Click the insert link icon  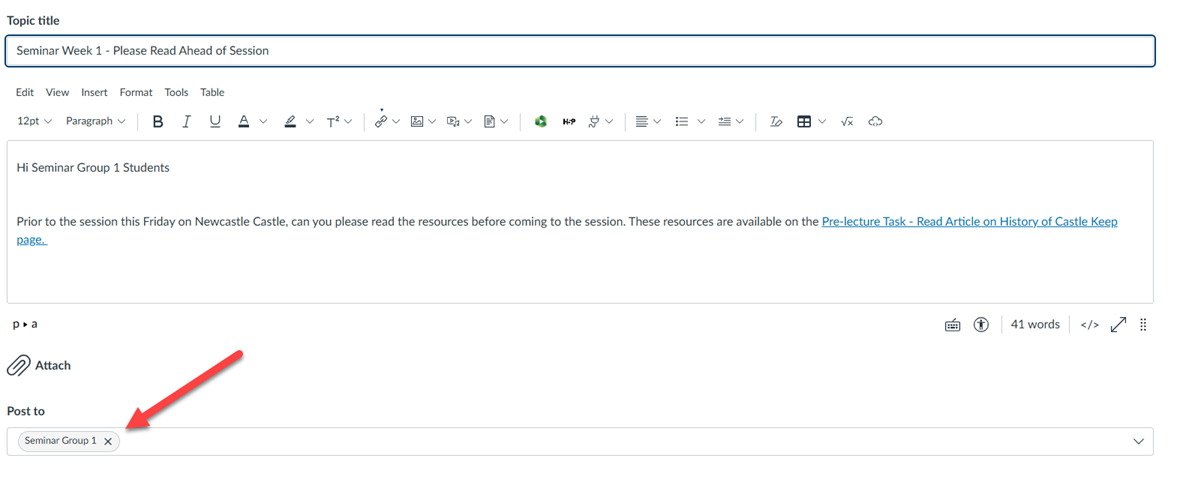point(380,121)
